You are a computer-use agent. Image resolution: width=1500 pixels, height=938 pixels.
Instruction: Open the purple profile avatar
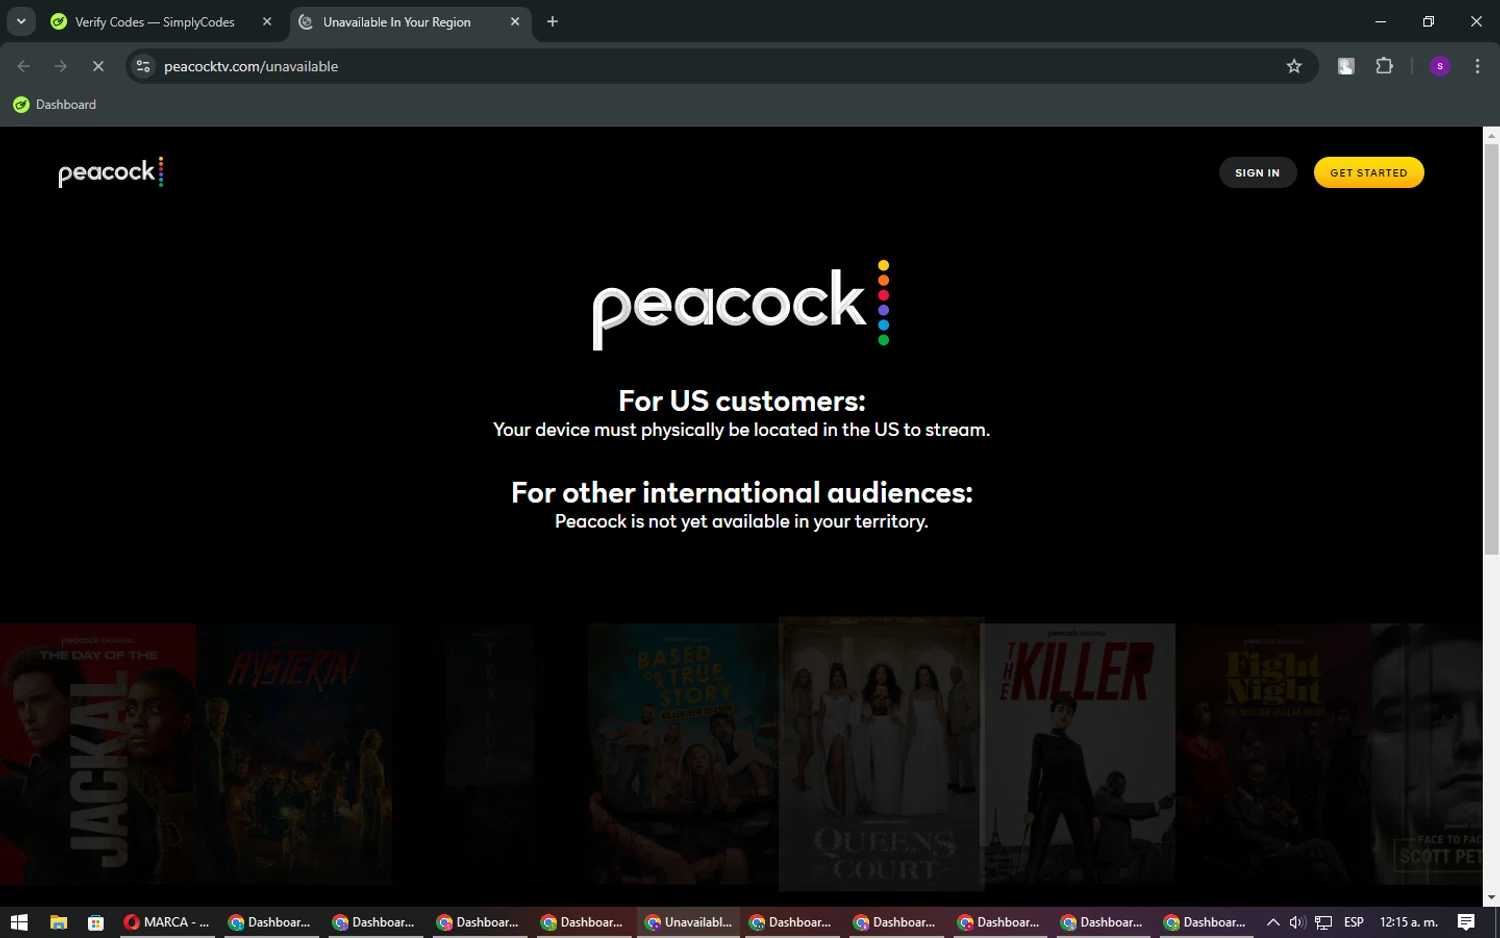(x=1440, y=66)
